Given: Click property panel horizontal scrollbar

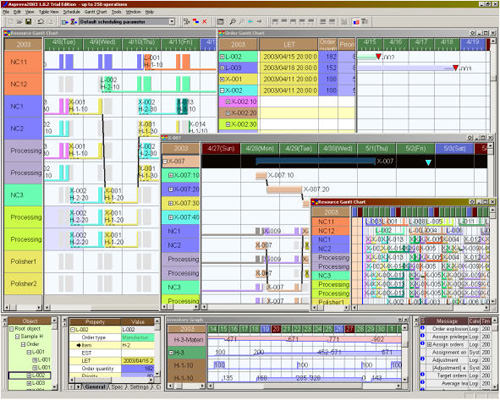Looking at the screenshot, I should 112,379.
